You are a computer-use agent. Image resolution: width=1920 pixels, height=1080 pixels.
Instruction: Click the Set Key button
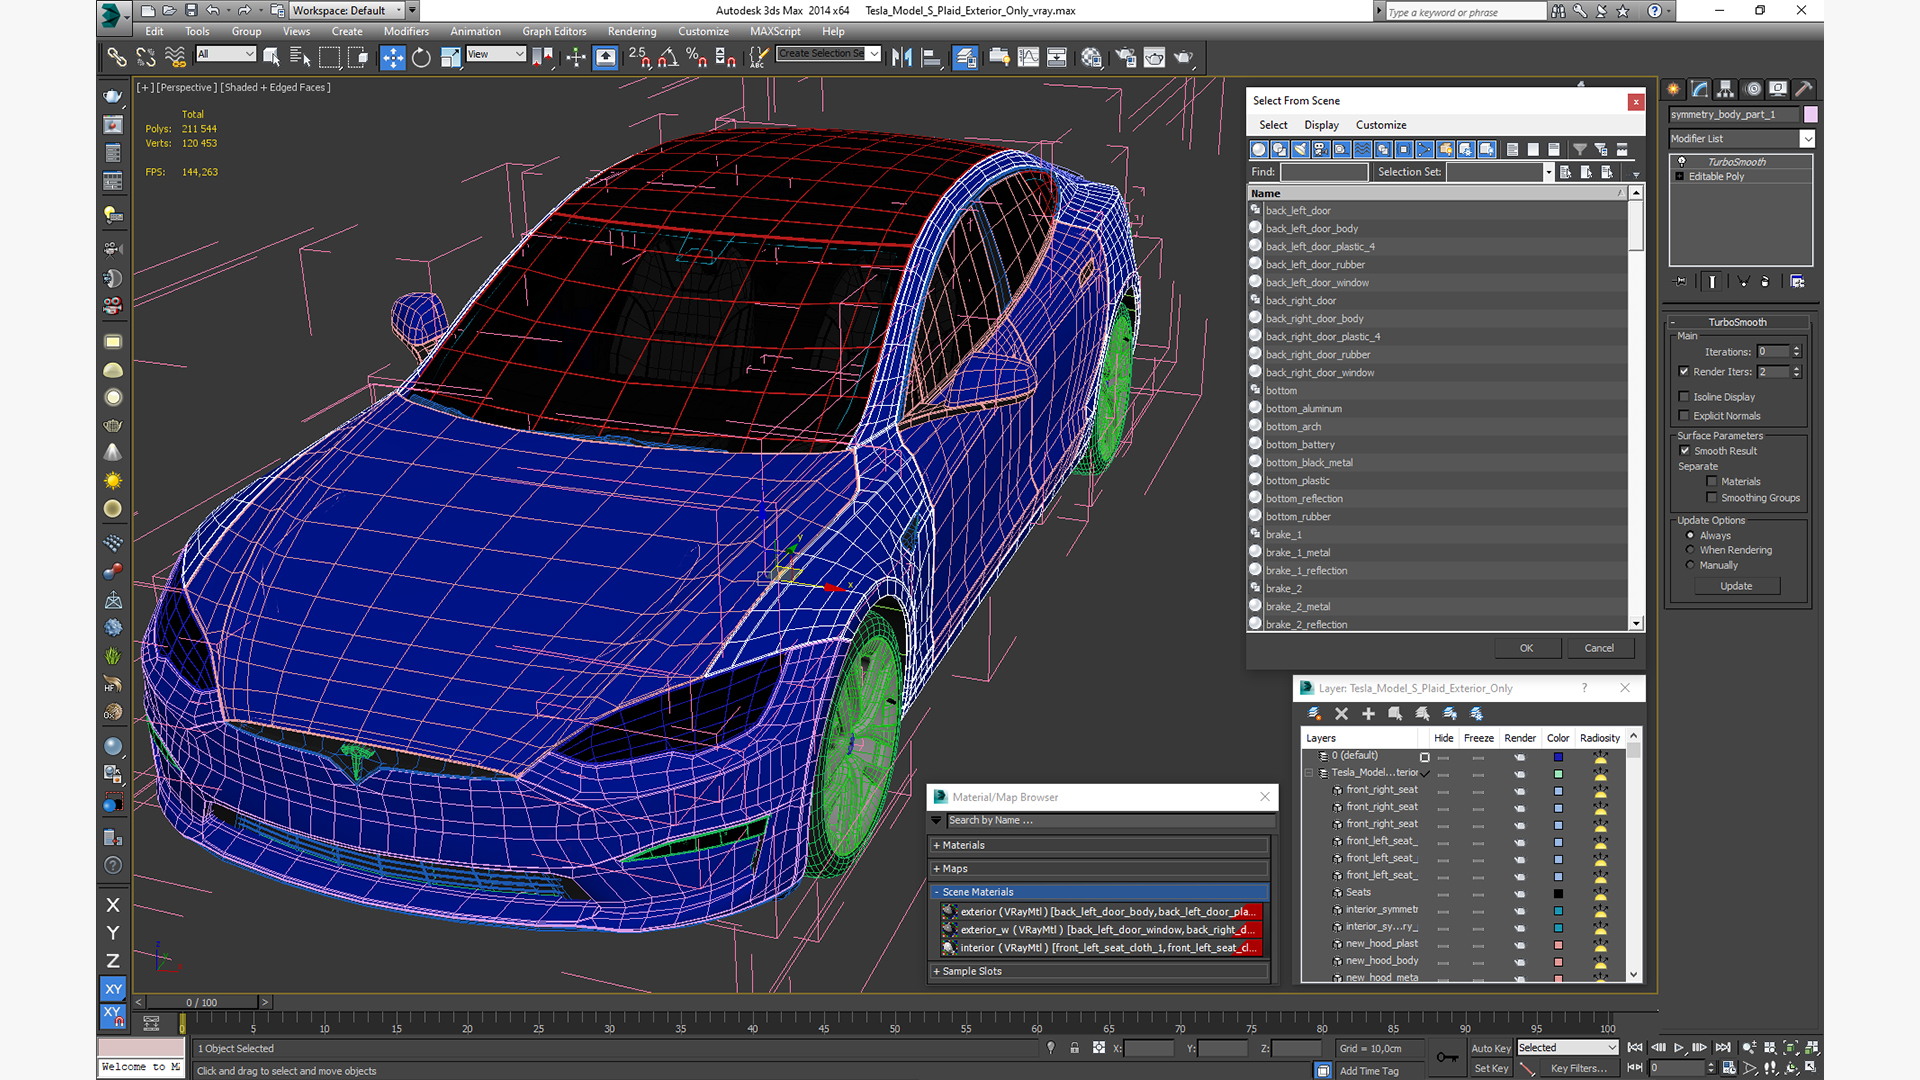(1490, 1068)
